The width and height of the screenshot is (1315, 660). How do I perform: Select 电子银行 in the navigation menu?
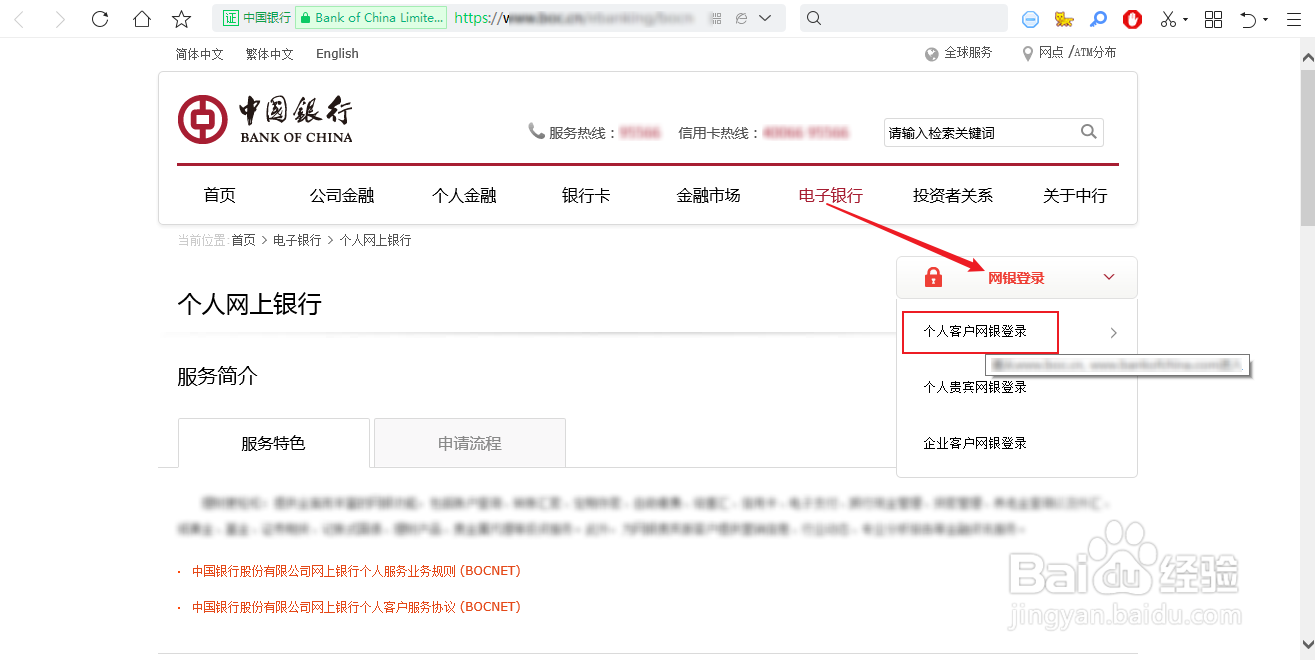click(830, 195)
